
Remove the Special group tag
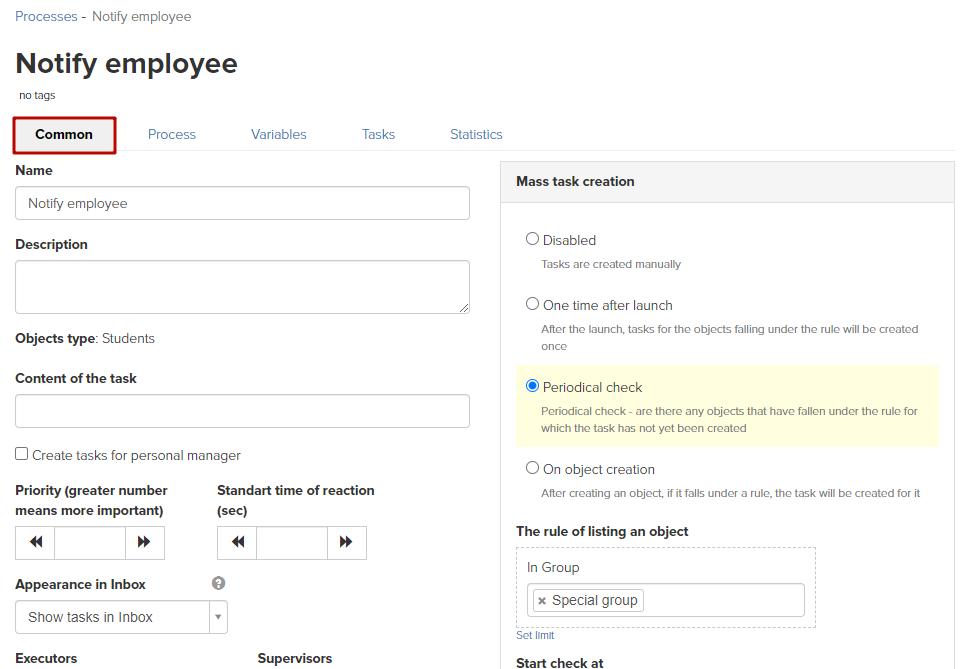click(x=542, y=601)
